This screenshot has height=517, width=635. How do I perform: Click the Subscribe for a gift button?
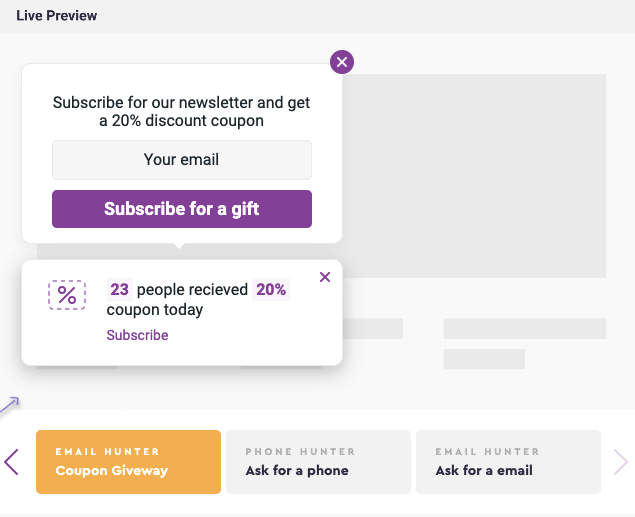182,209
